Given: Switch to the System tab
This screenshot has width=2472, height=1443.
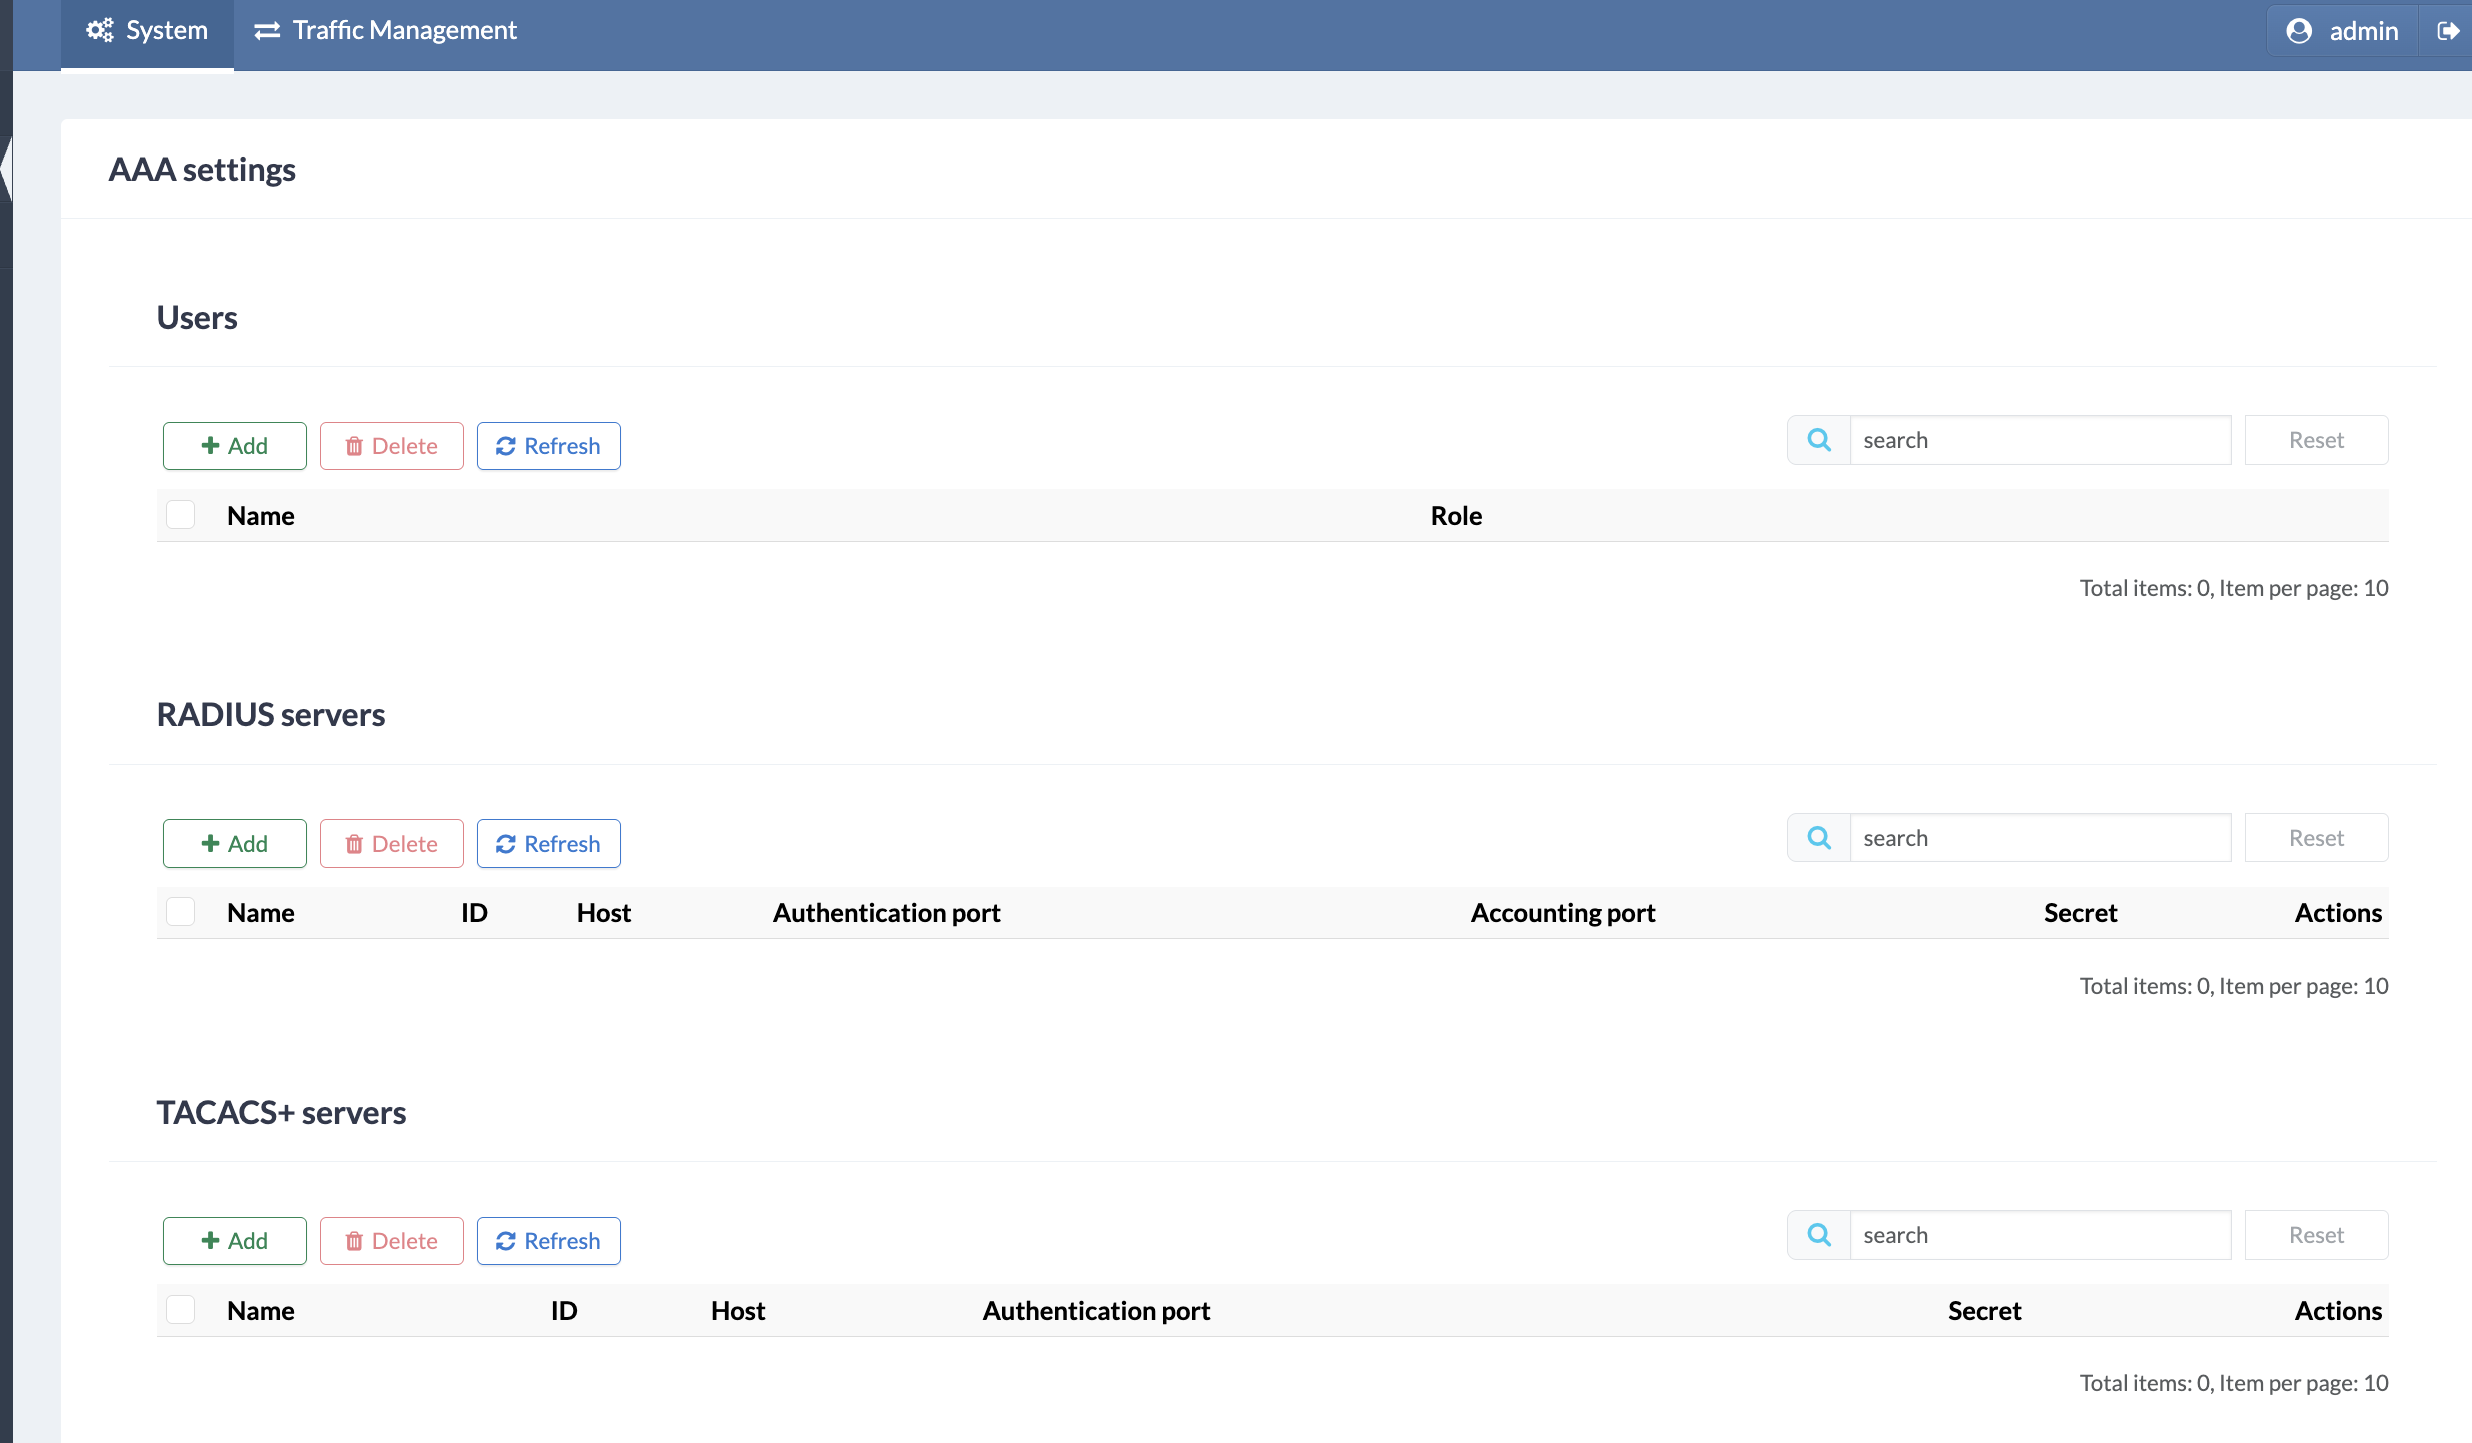Looking at the screenshot, I should click(147, 31).
